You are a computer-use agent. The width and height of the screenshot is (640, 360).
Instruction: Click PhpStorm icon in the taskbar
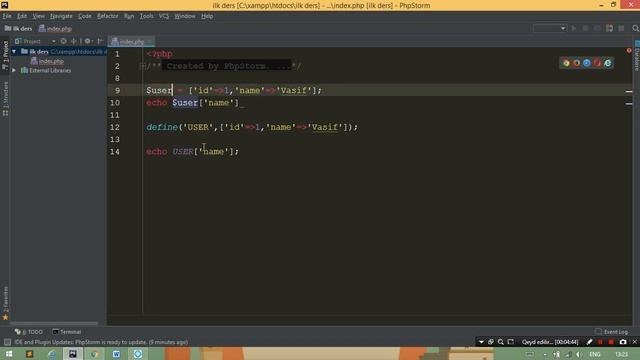73,354
